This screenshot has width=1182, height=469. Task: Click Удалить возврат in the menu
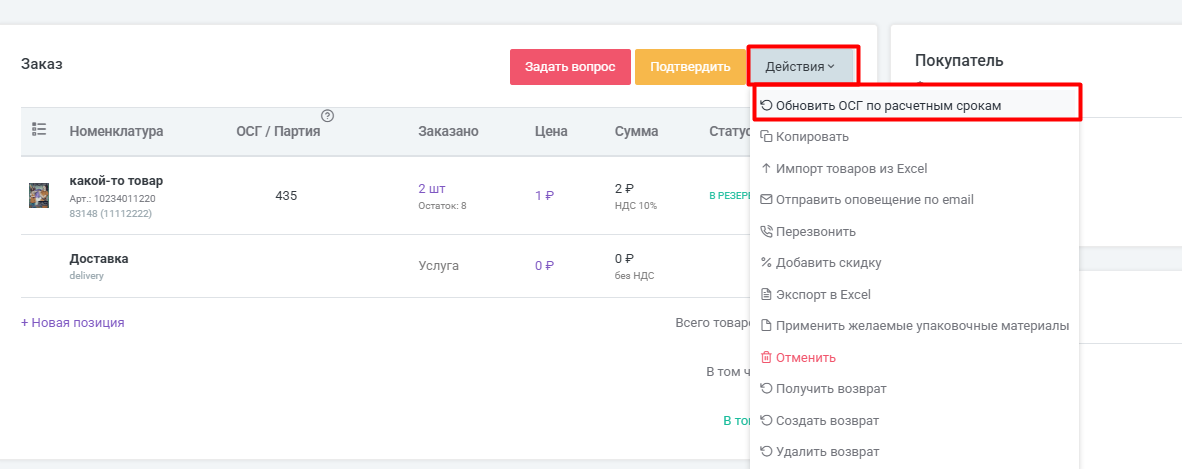click(x=827, y=451)
